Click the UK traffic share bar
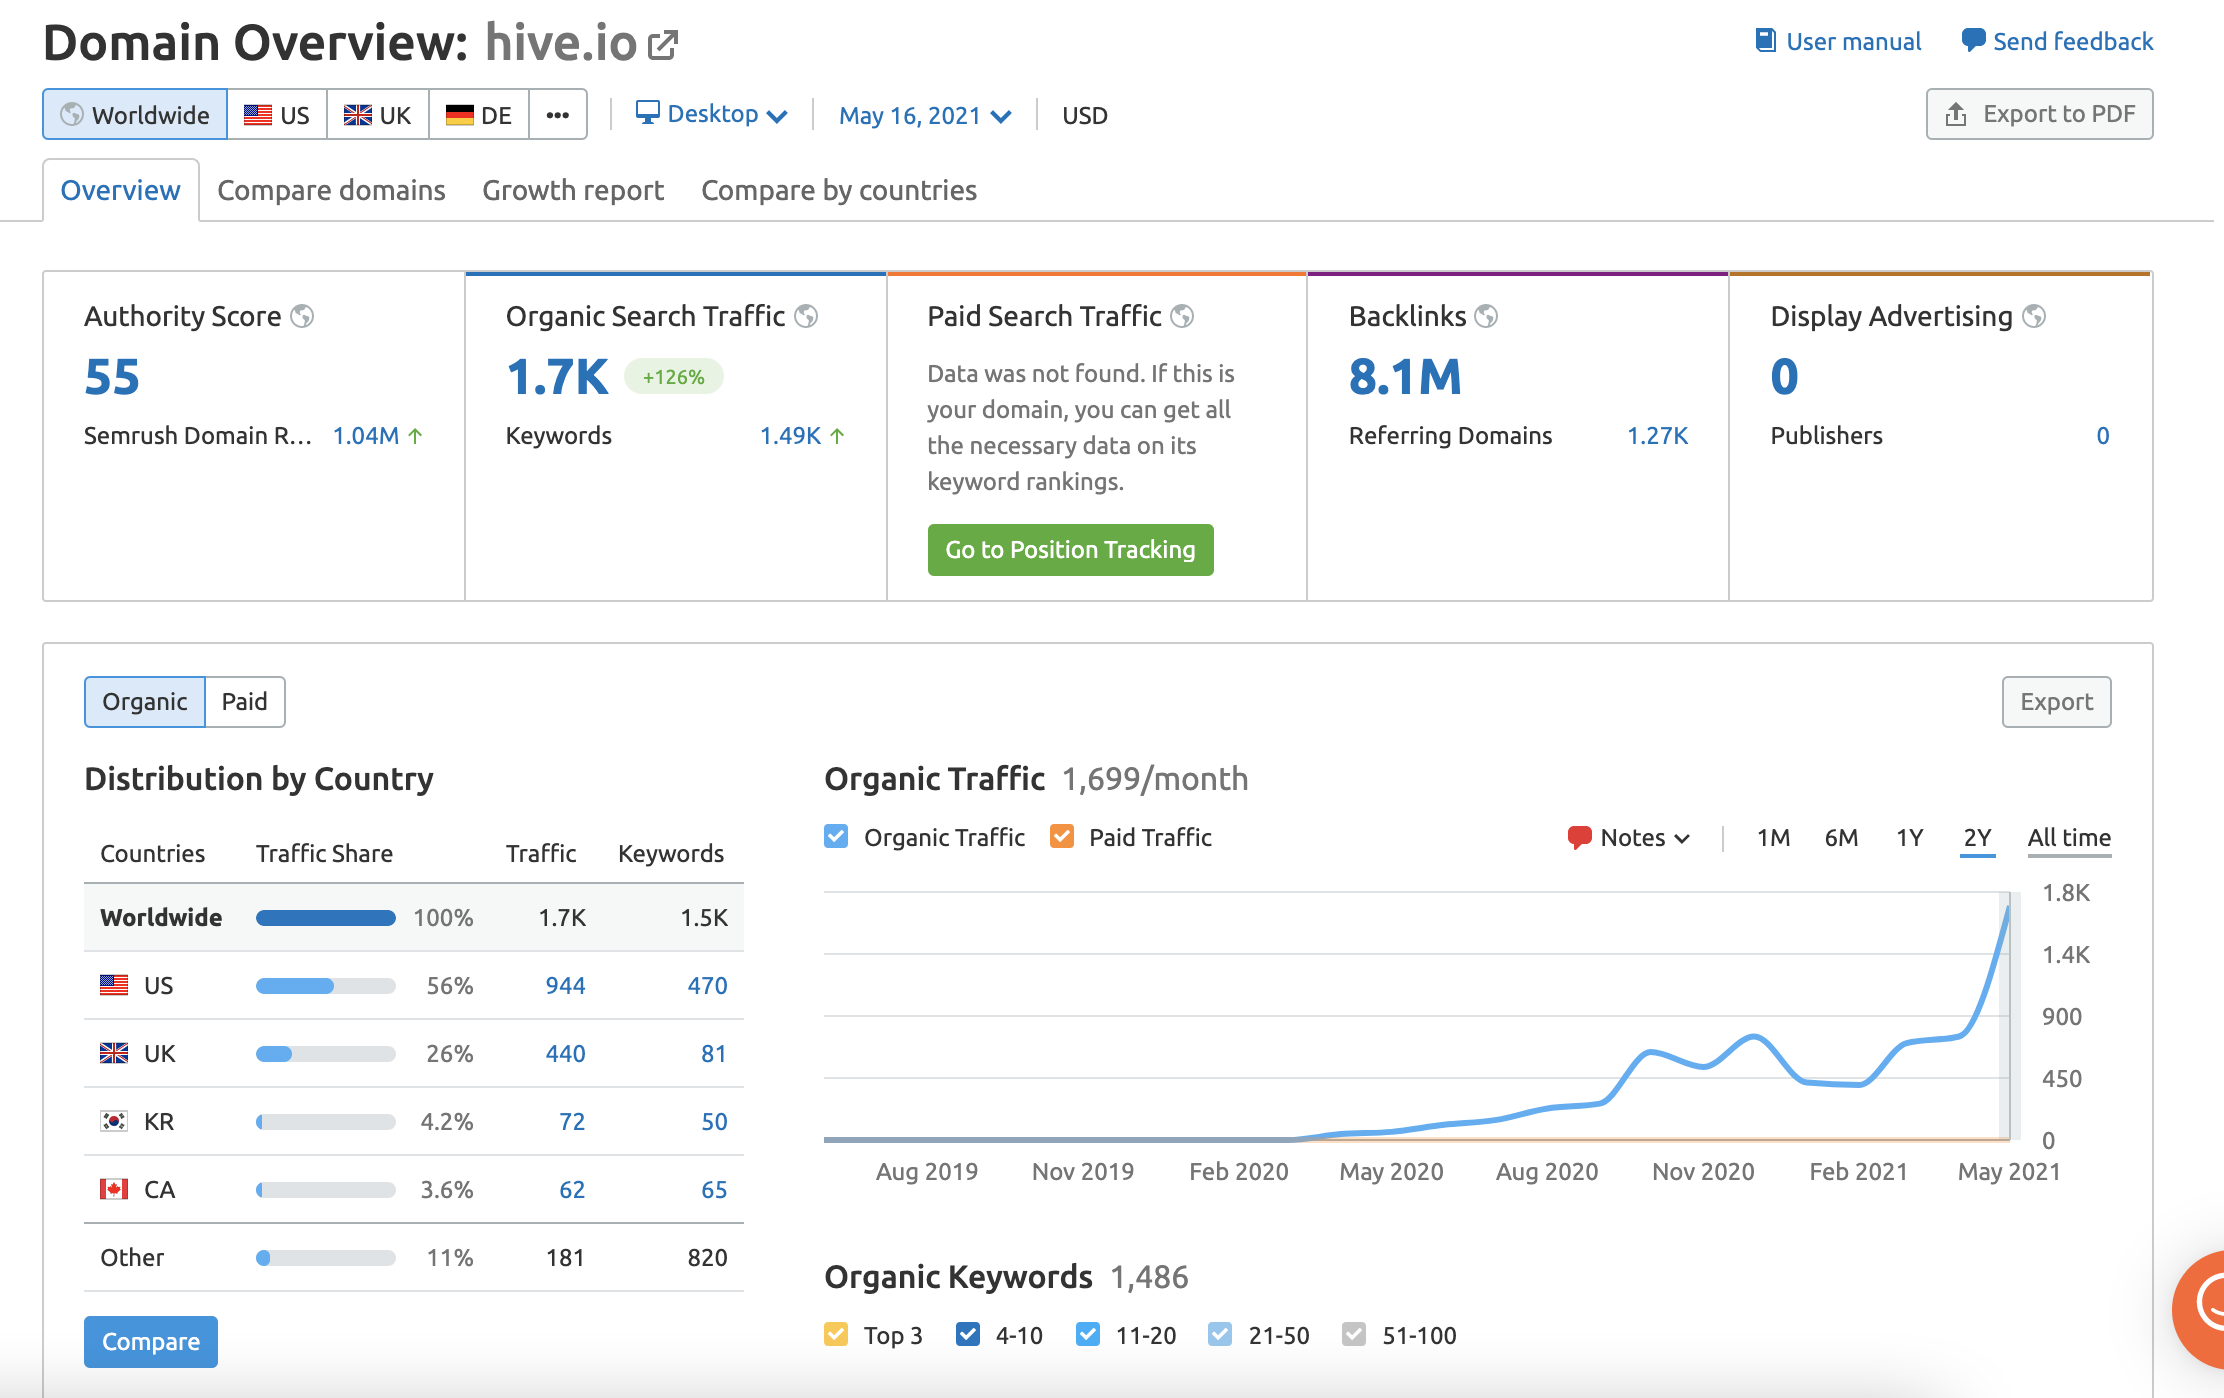The height and width of the screenshot is (1398, 2224). [326, 1054]
